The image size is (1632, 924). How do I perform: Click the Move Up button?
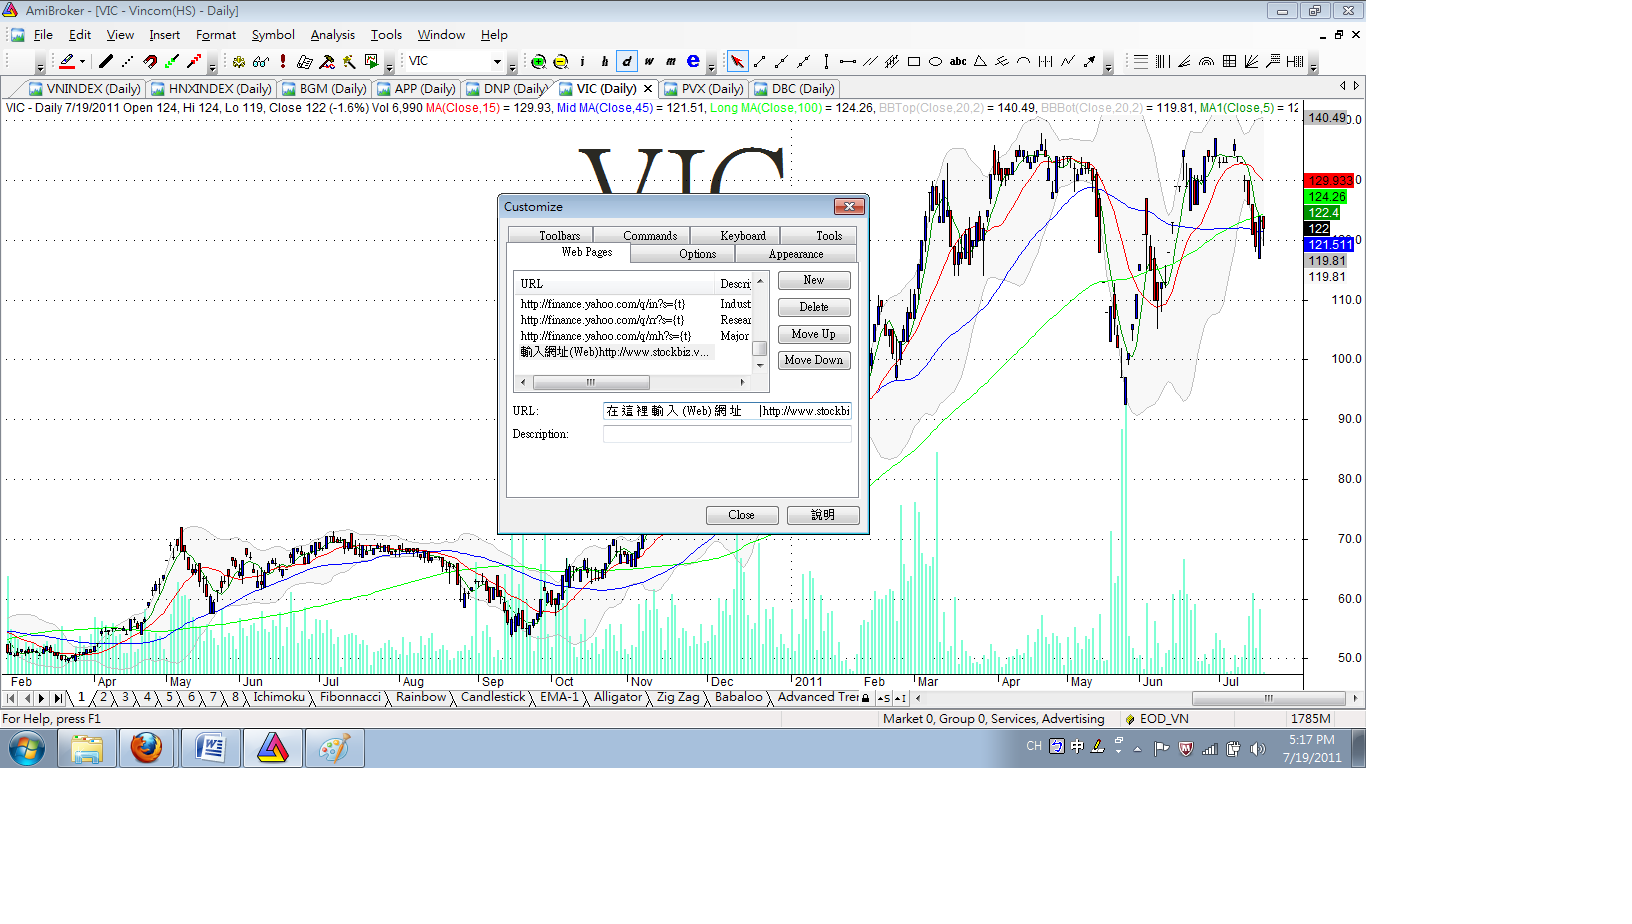coord(814,335)
